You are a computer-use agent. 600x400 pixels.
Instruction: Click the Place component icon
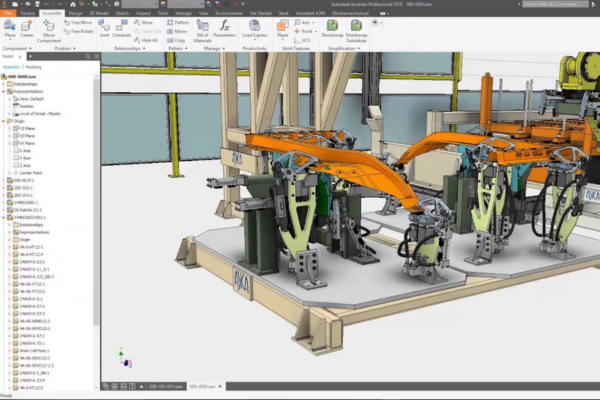10,27
